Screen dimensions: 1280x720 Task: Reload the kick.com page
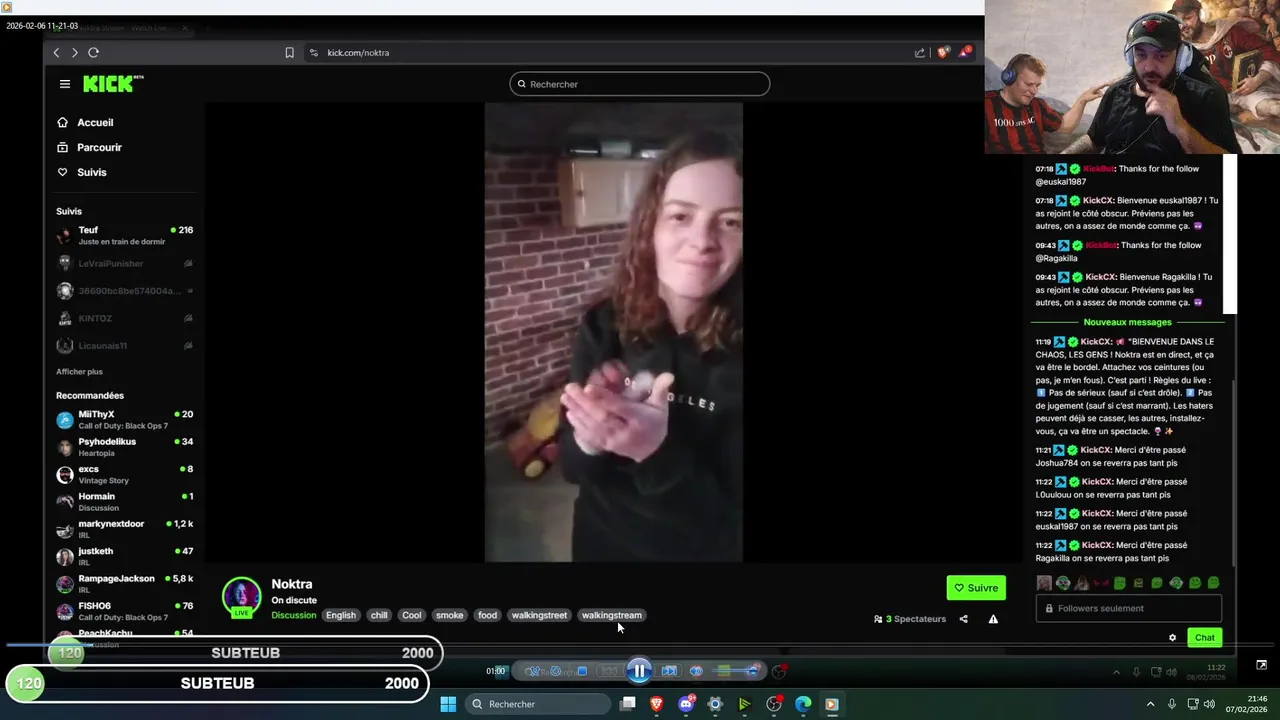(x=93, y=53)
